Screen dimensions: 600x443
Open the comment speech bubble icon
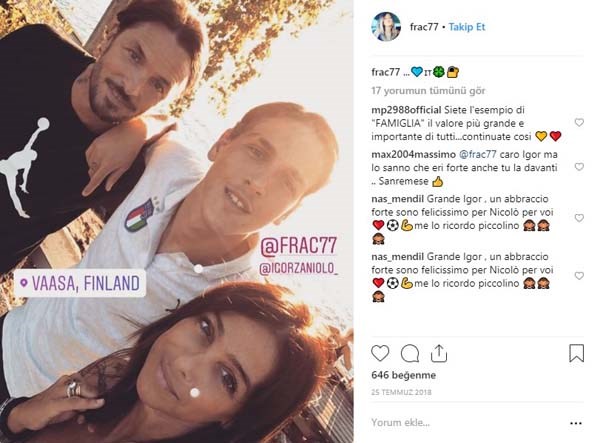point(409,353)
